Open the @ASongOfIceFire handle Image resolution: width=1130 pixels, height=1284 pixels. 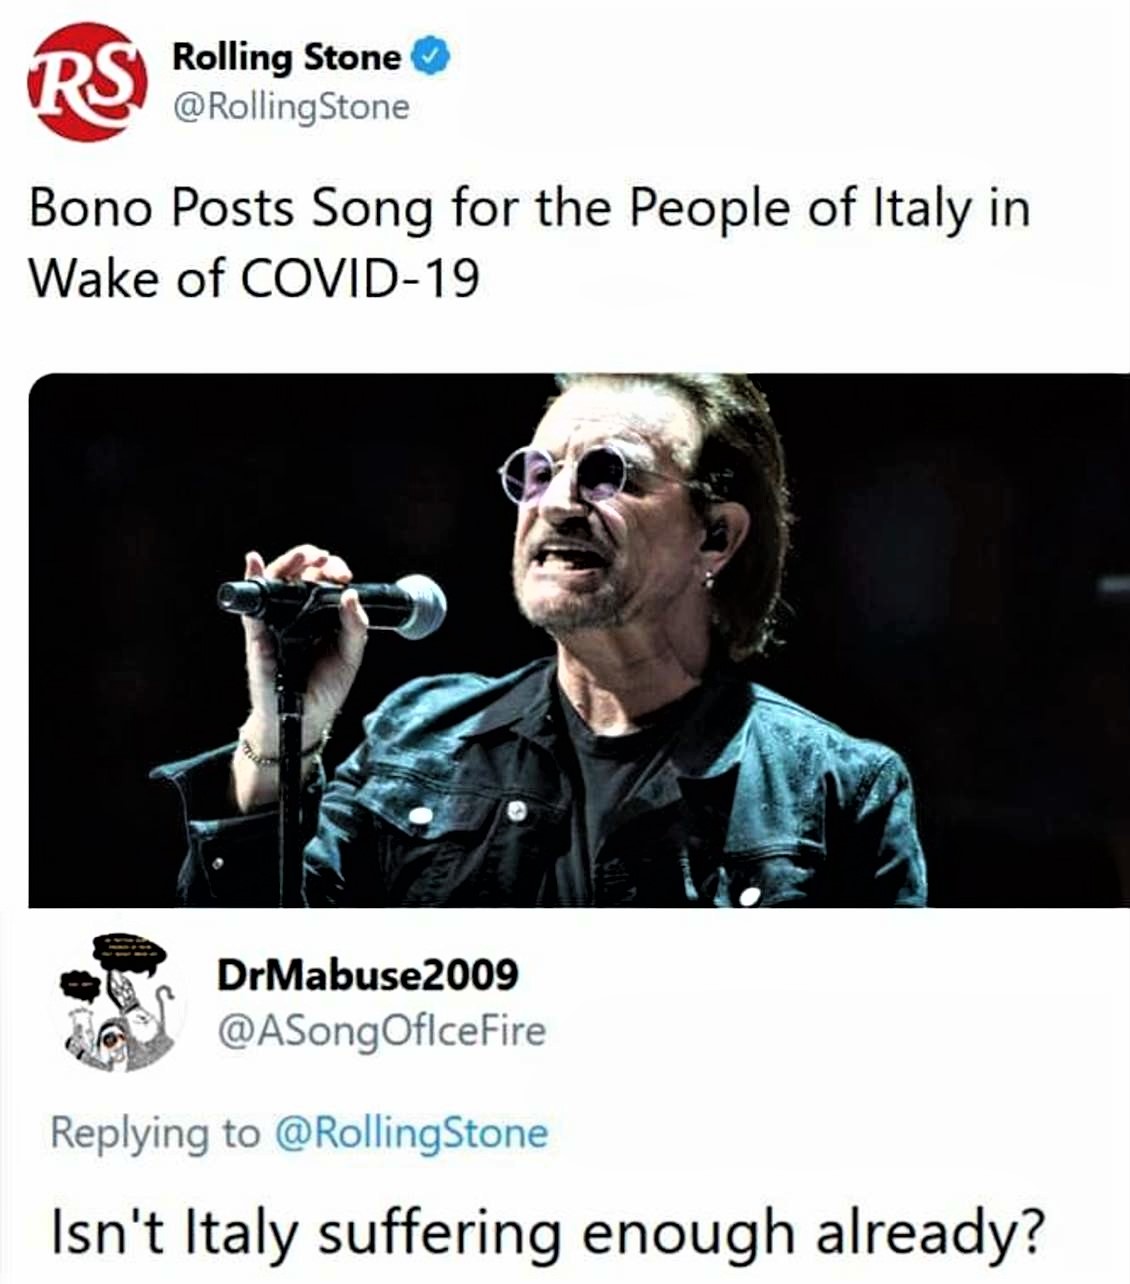click(381, 1031)
